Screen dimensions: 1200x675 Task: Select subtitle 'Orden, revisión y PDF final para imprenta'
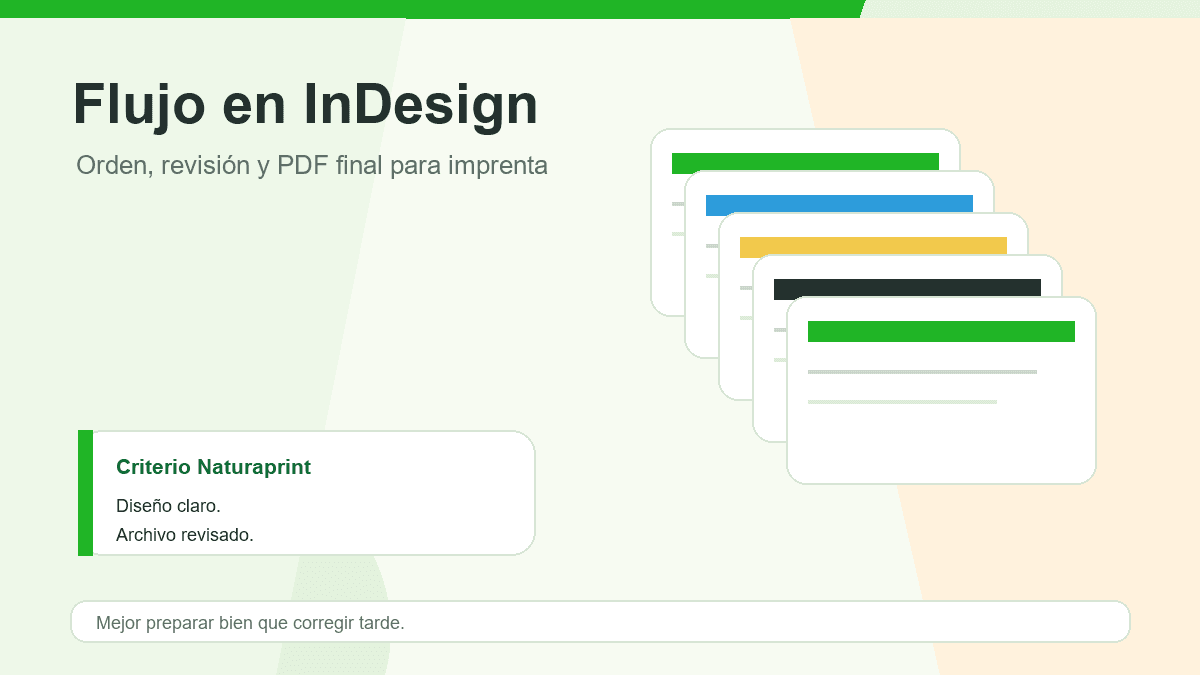(312, 165)
